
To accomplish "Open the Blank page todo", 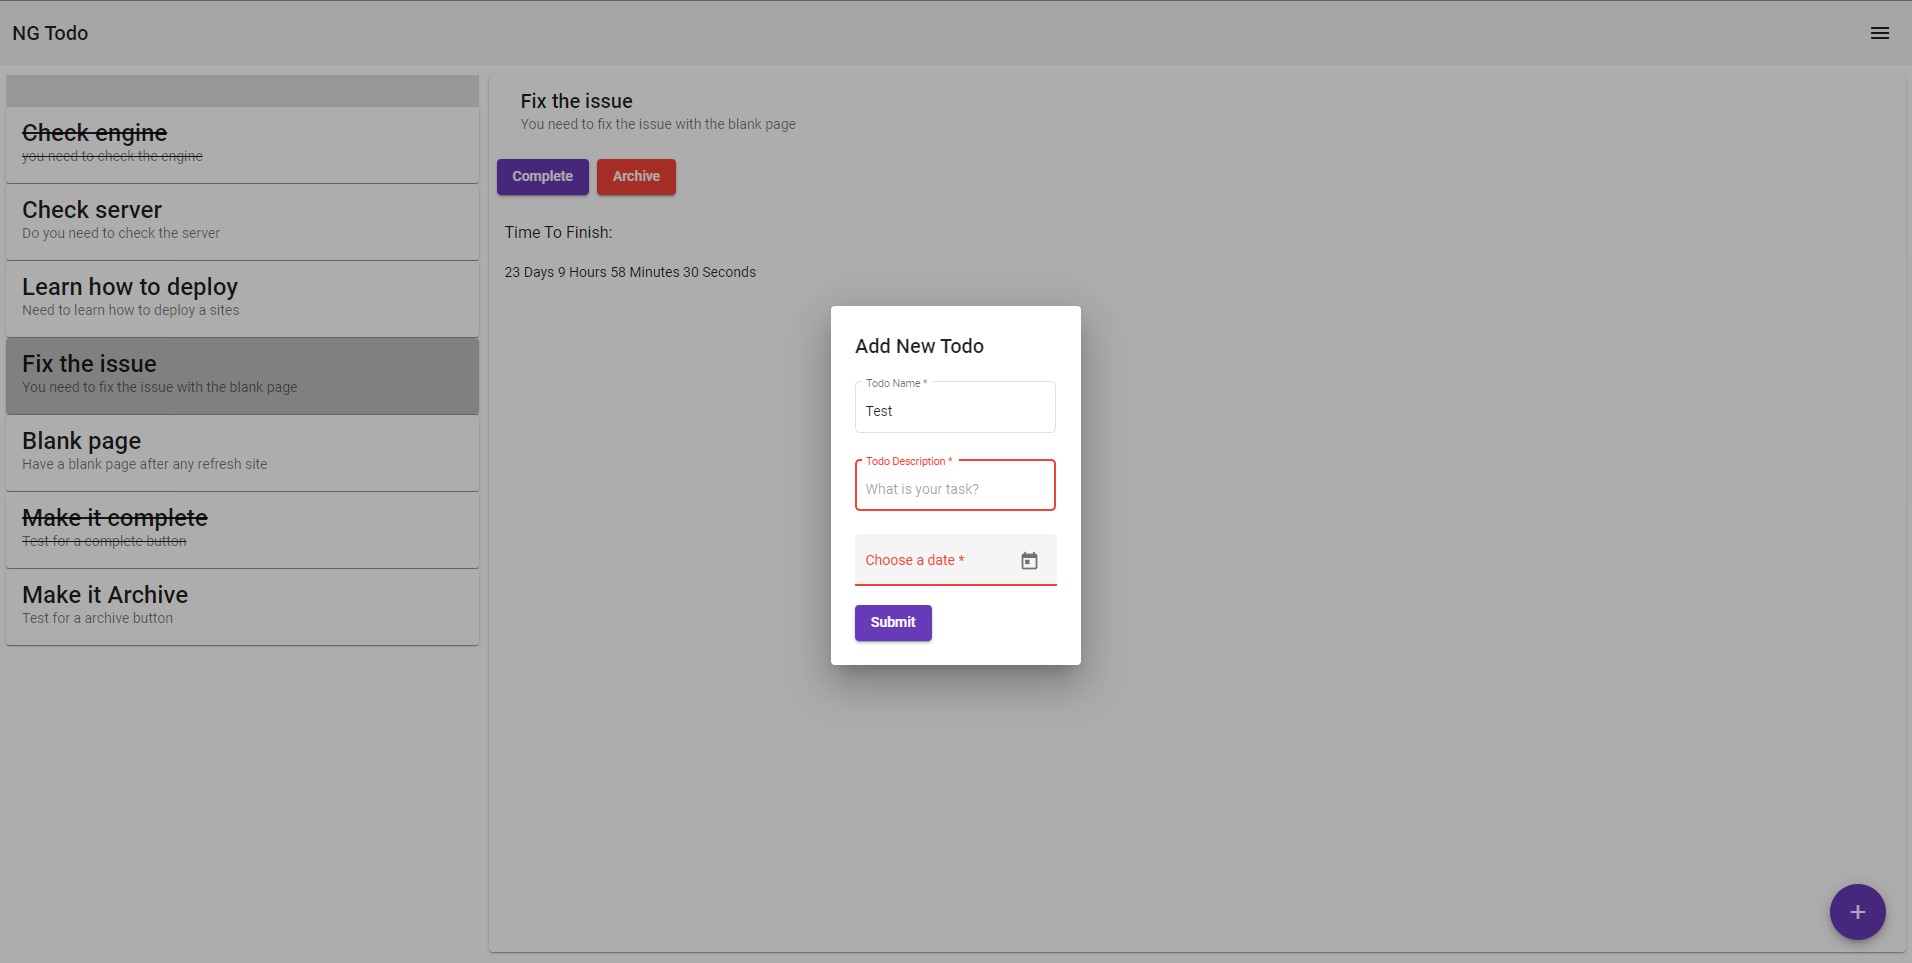I will [242, 453].
